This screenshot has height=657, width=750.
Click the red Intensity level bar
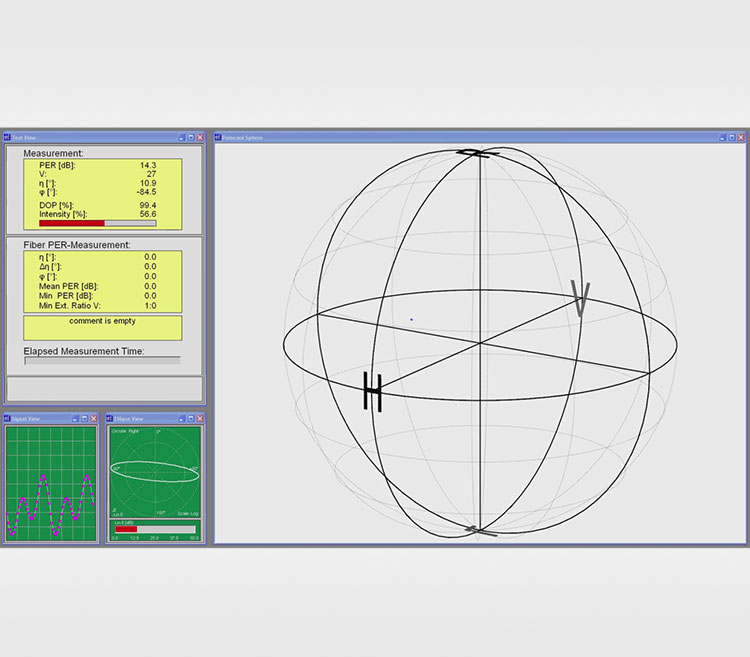coord(71,223)
